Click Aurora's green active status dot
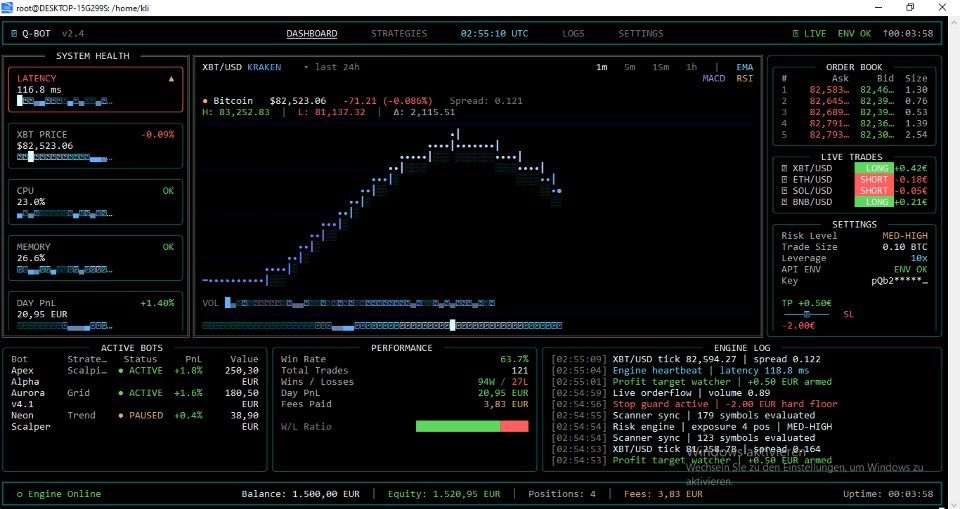Viewport: 960px width, 509px height. [x=121, y=393]
